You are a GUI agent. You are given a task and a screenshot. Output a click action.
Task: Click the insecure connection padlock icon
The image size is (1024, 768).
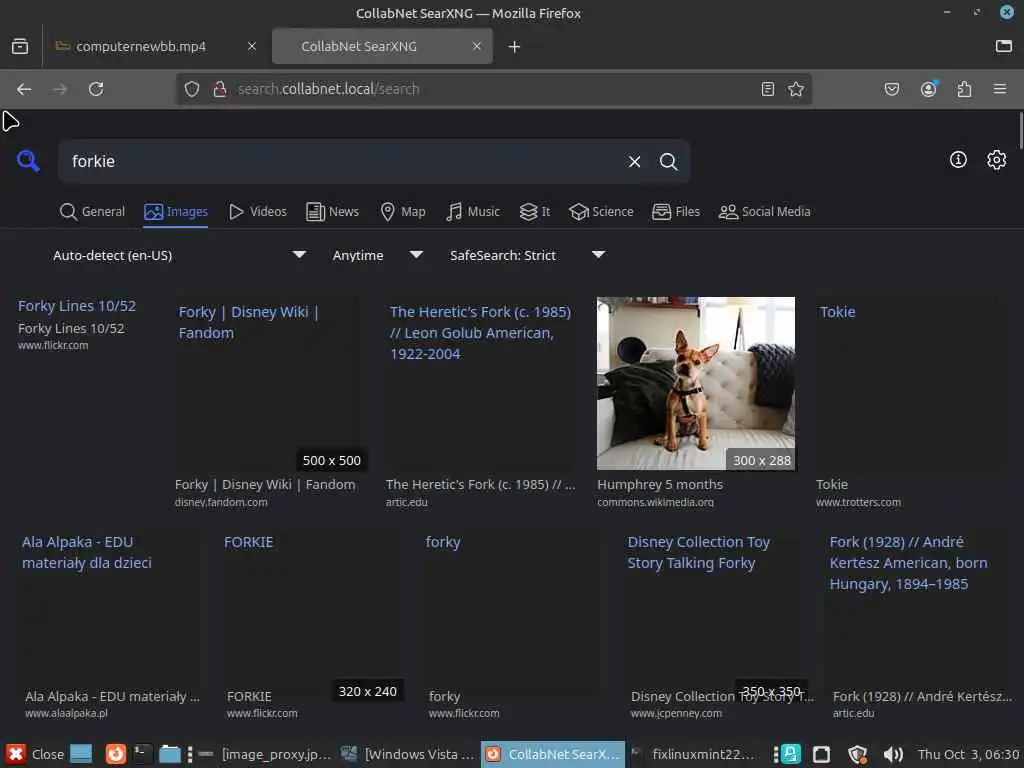[x=220, y=89]
